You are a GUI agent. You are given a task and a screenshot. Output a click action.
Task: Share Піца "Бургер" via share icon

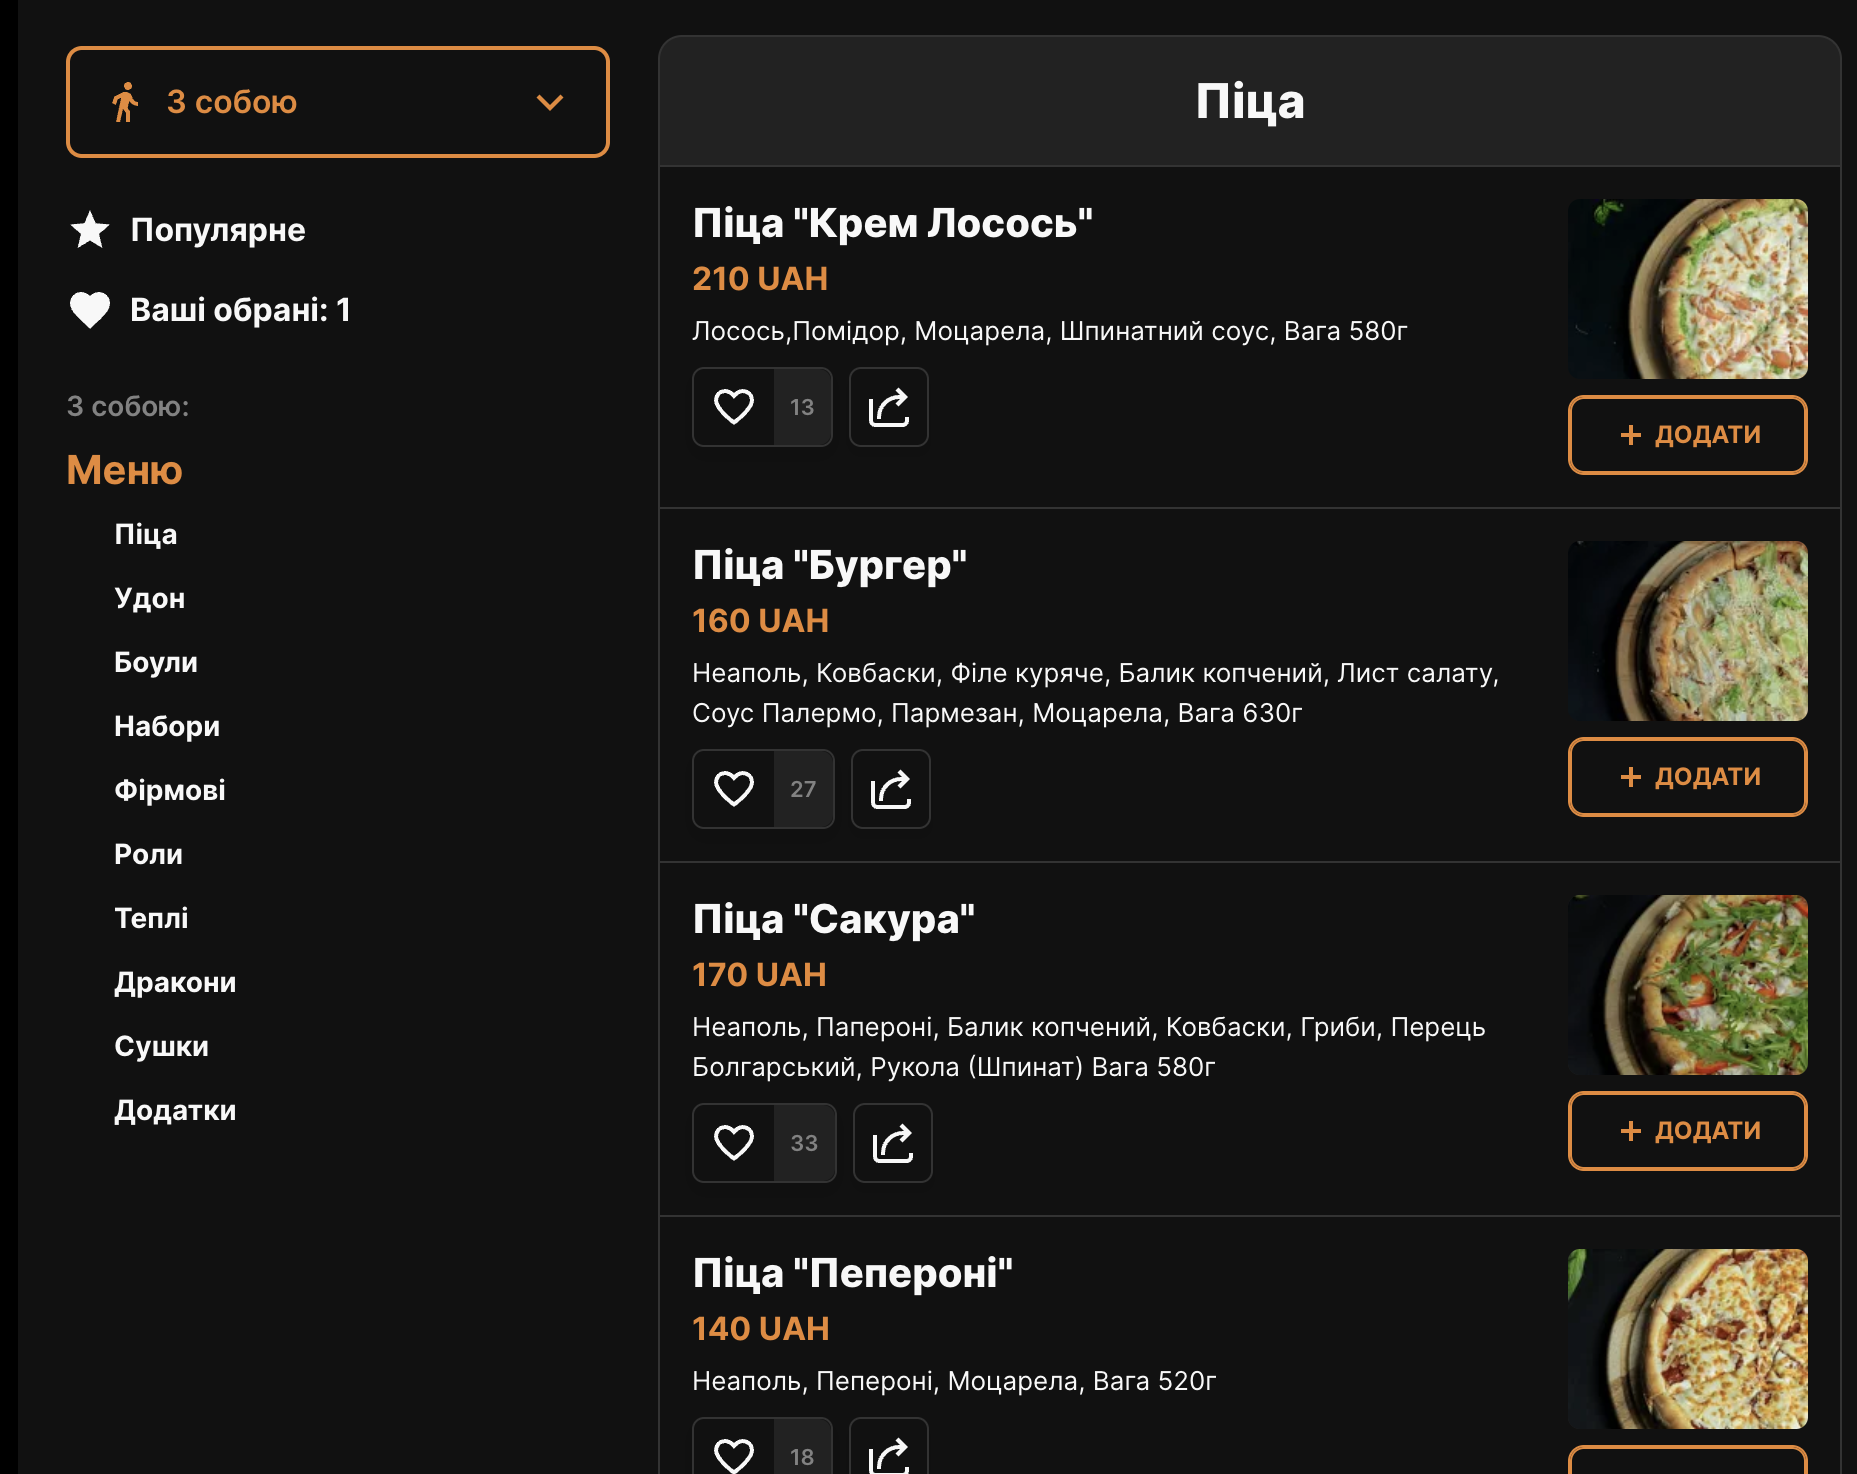(891, 789)
